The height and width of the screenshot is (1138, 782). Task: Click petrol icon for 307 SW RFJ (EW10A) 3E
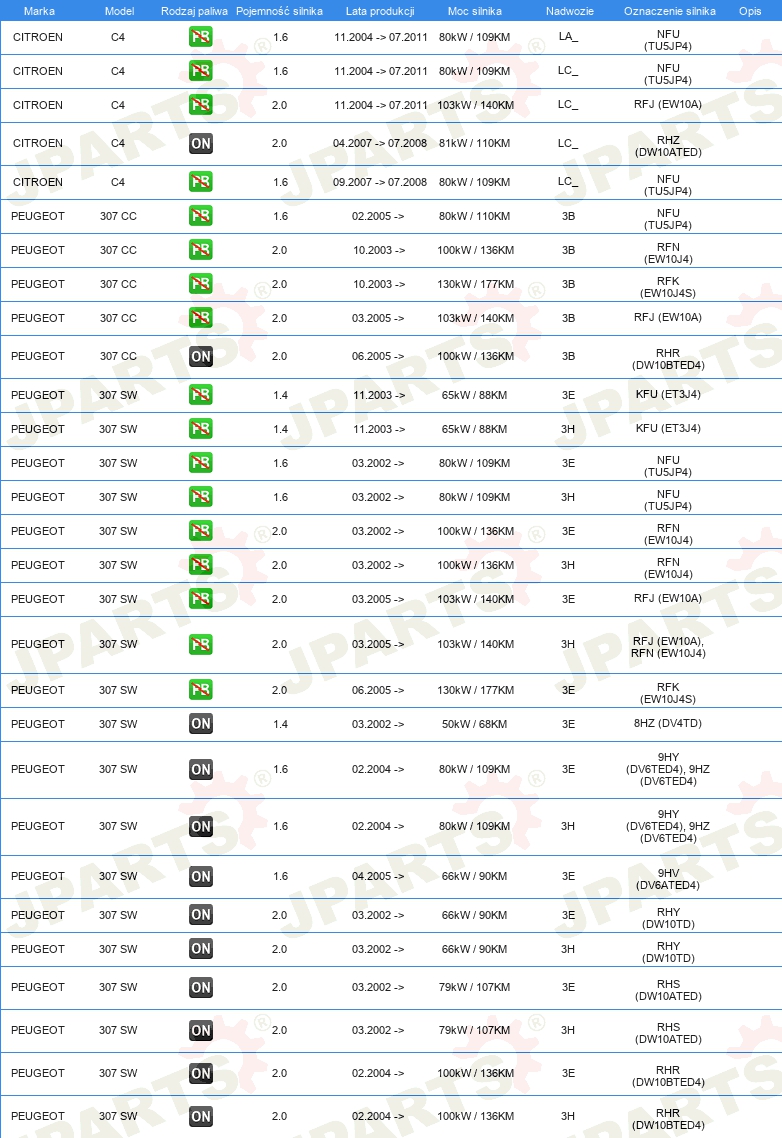click(200, 599)
